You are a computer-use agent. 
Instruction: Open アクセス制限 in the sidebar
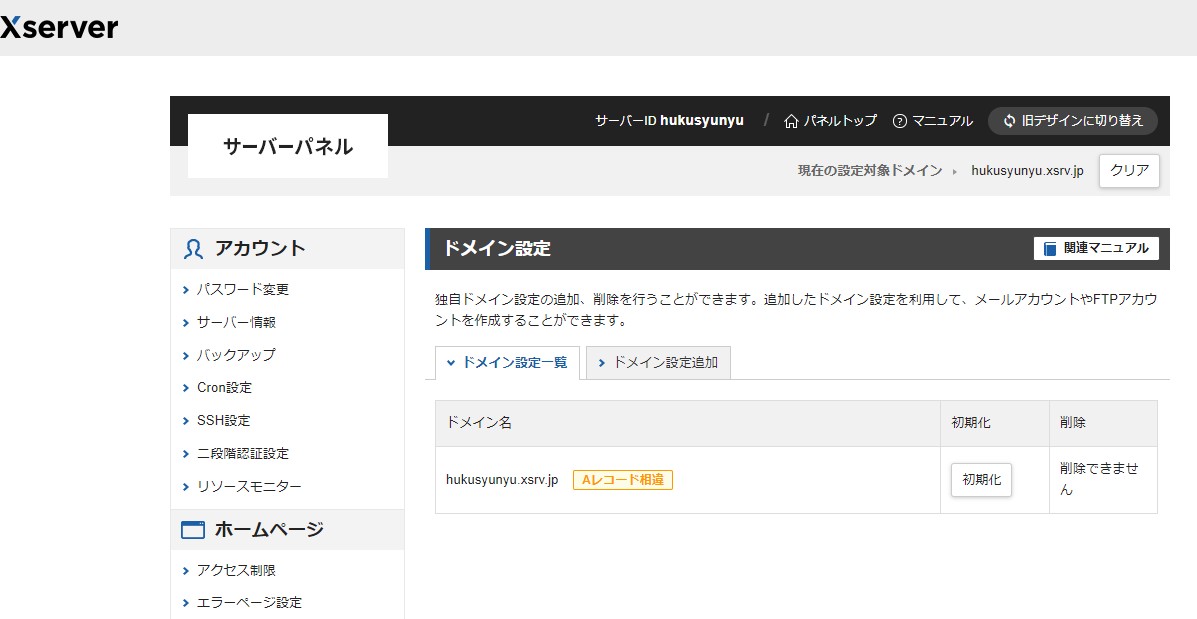coord(236,570)
